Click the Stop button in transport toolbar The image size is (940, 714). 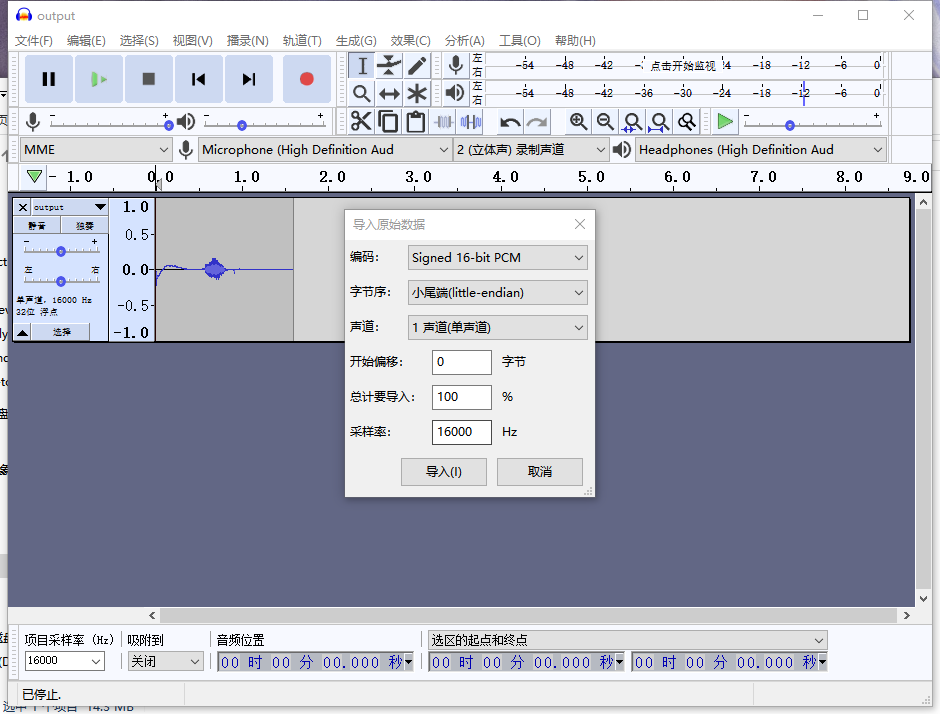tap(149, 79)
